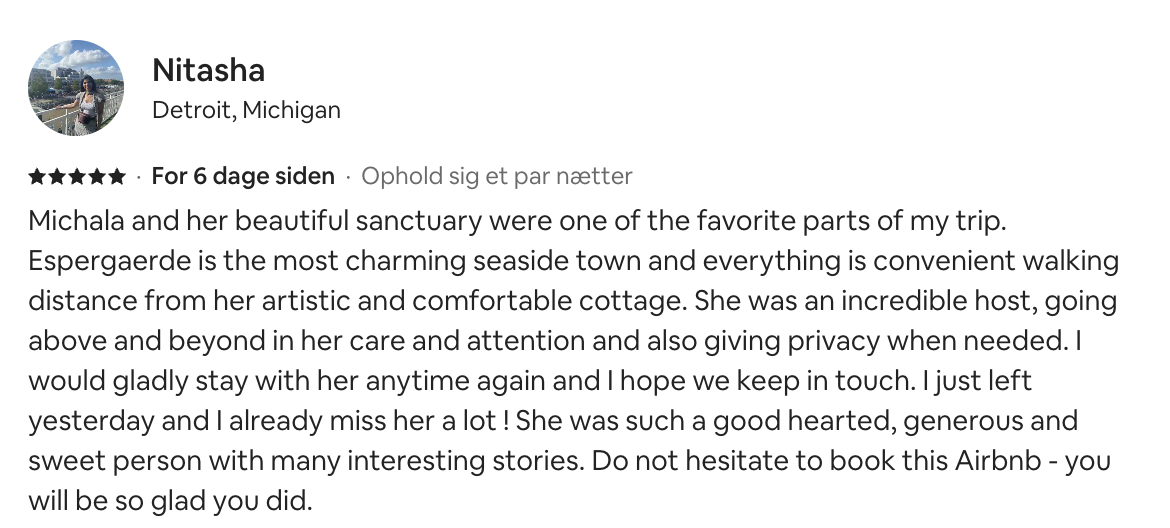Click the Detroit, Michigan location text
Screen dimensions: 1170x528
[x=246, y=110]
